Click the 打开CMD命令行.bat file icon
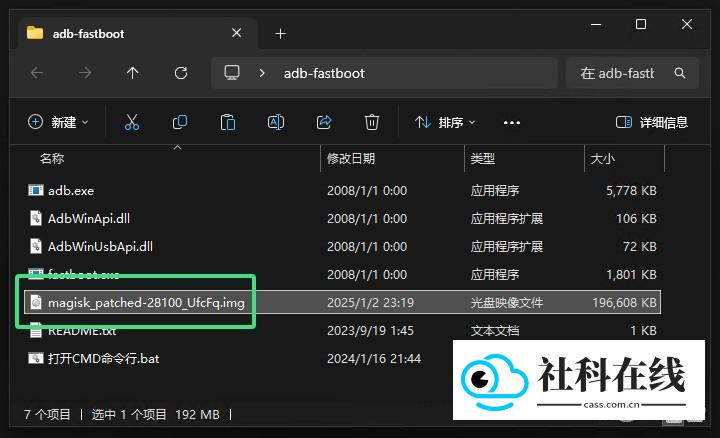The height and width of the screenshot is (438, 720). pos(36,358)
